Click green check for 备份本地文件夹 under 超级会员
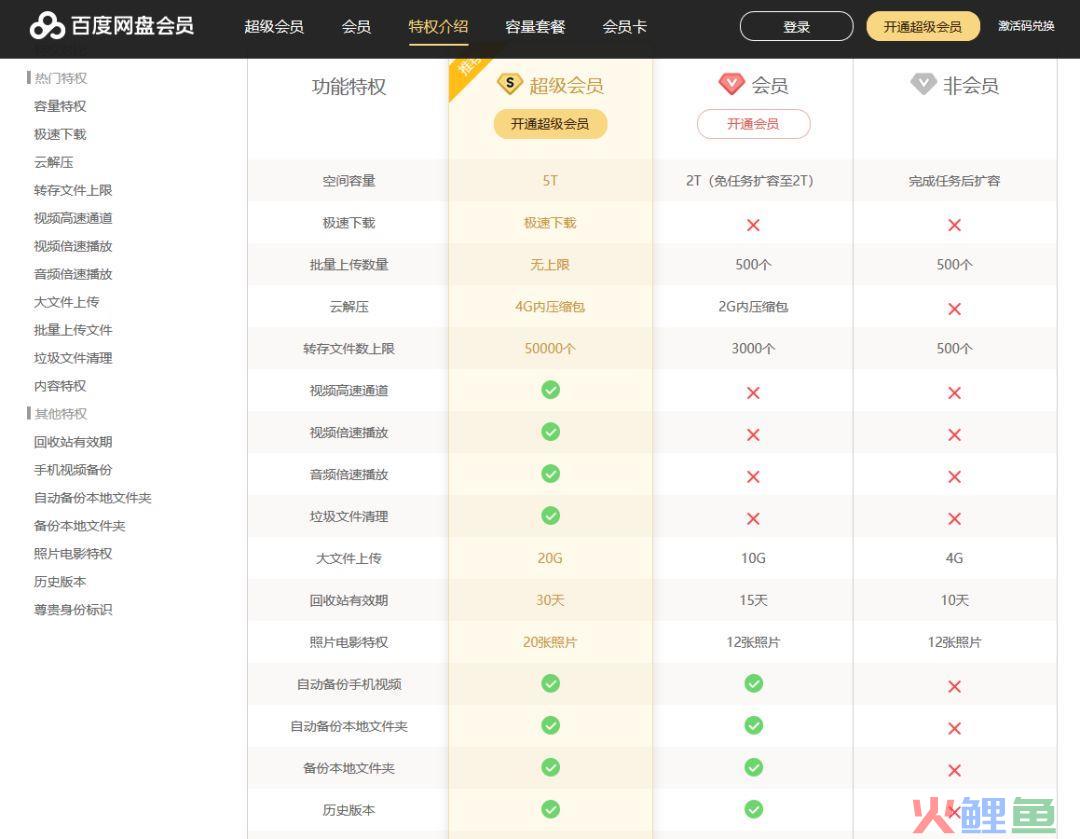The width and height of the screenshot is (1080, 839). (550, 767)
